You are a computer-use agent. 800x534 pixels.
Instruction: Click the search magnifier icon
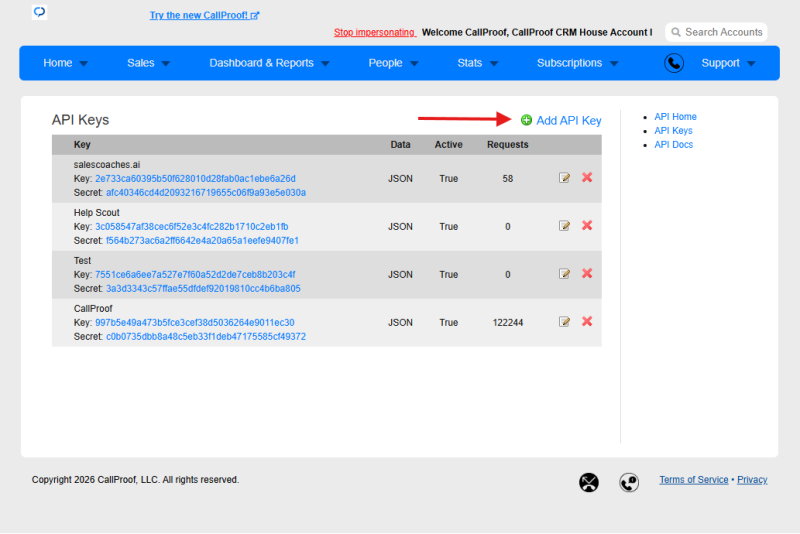(676, 32)
